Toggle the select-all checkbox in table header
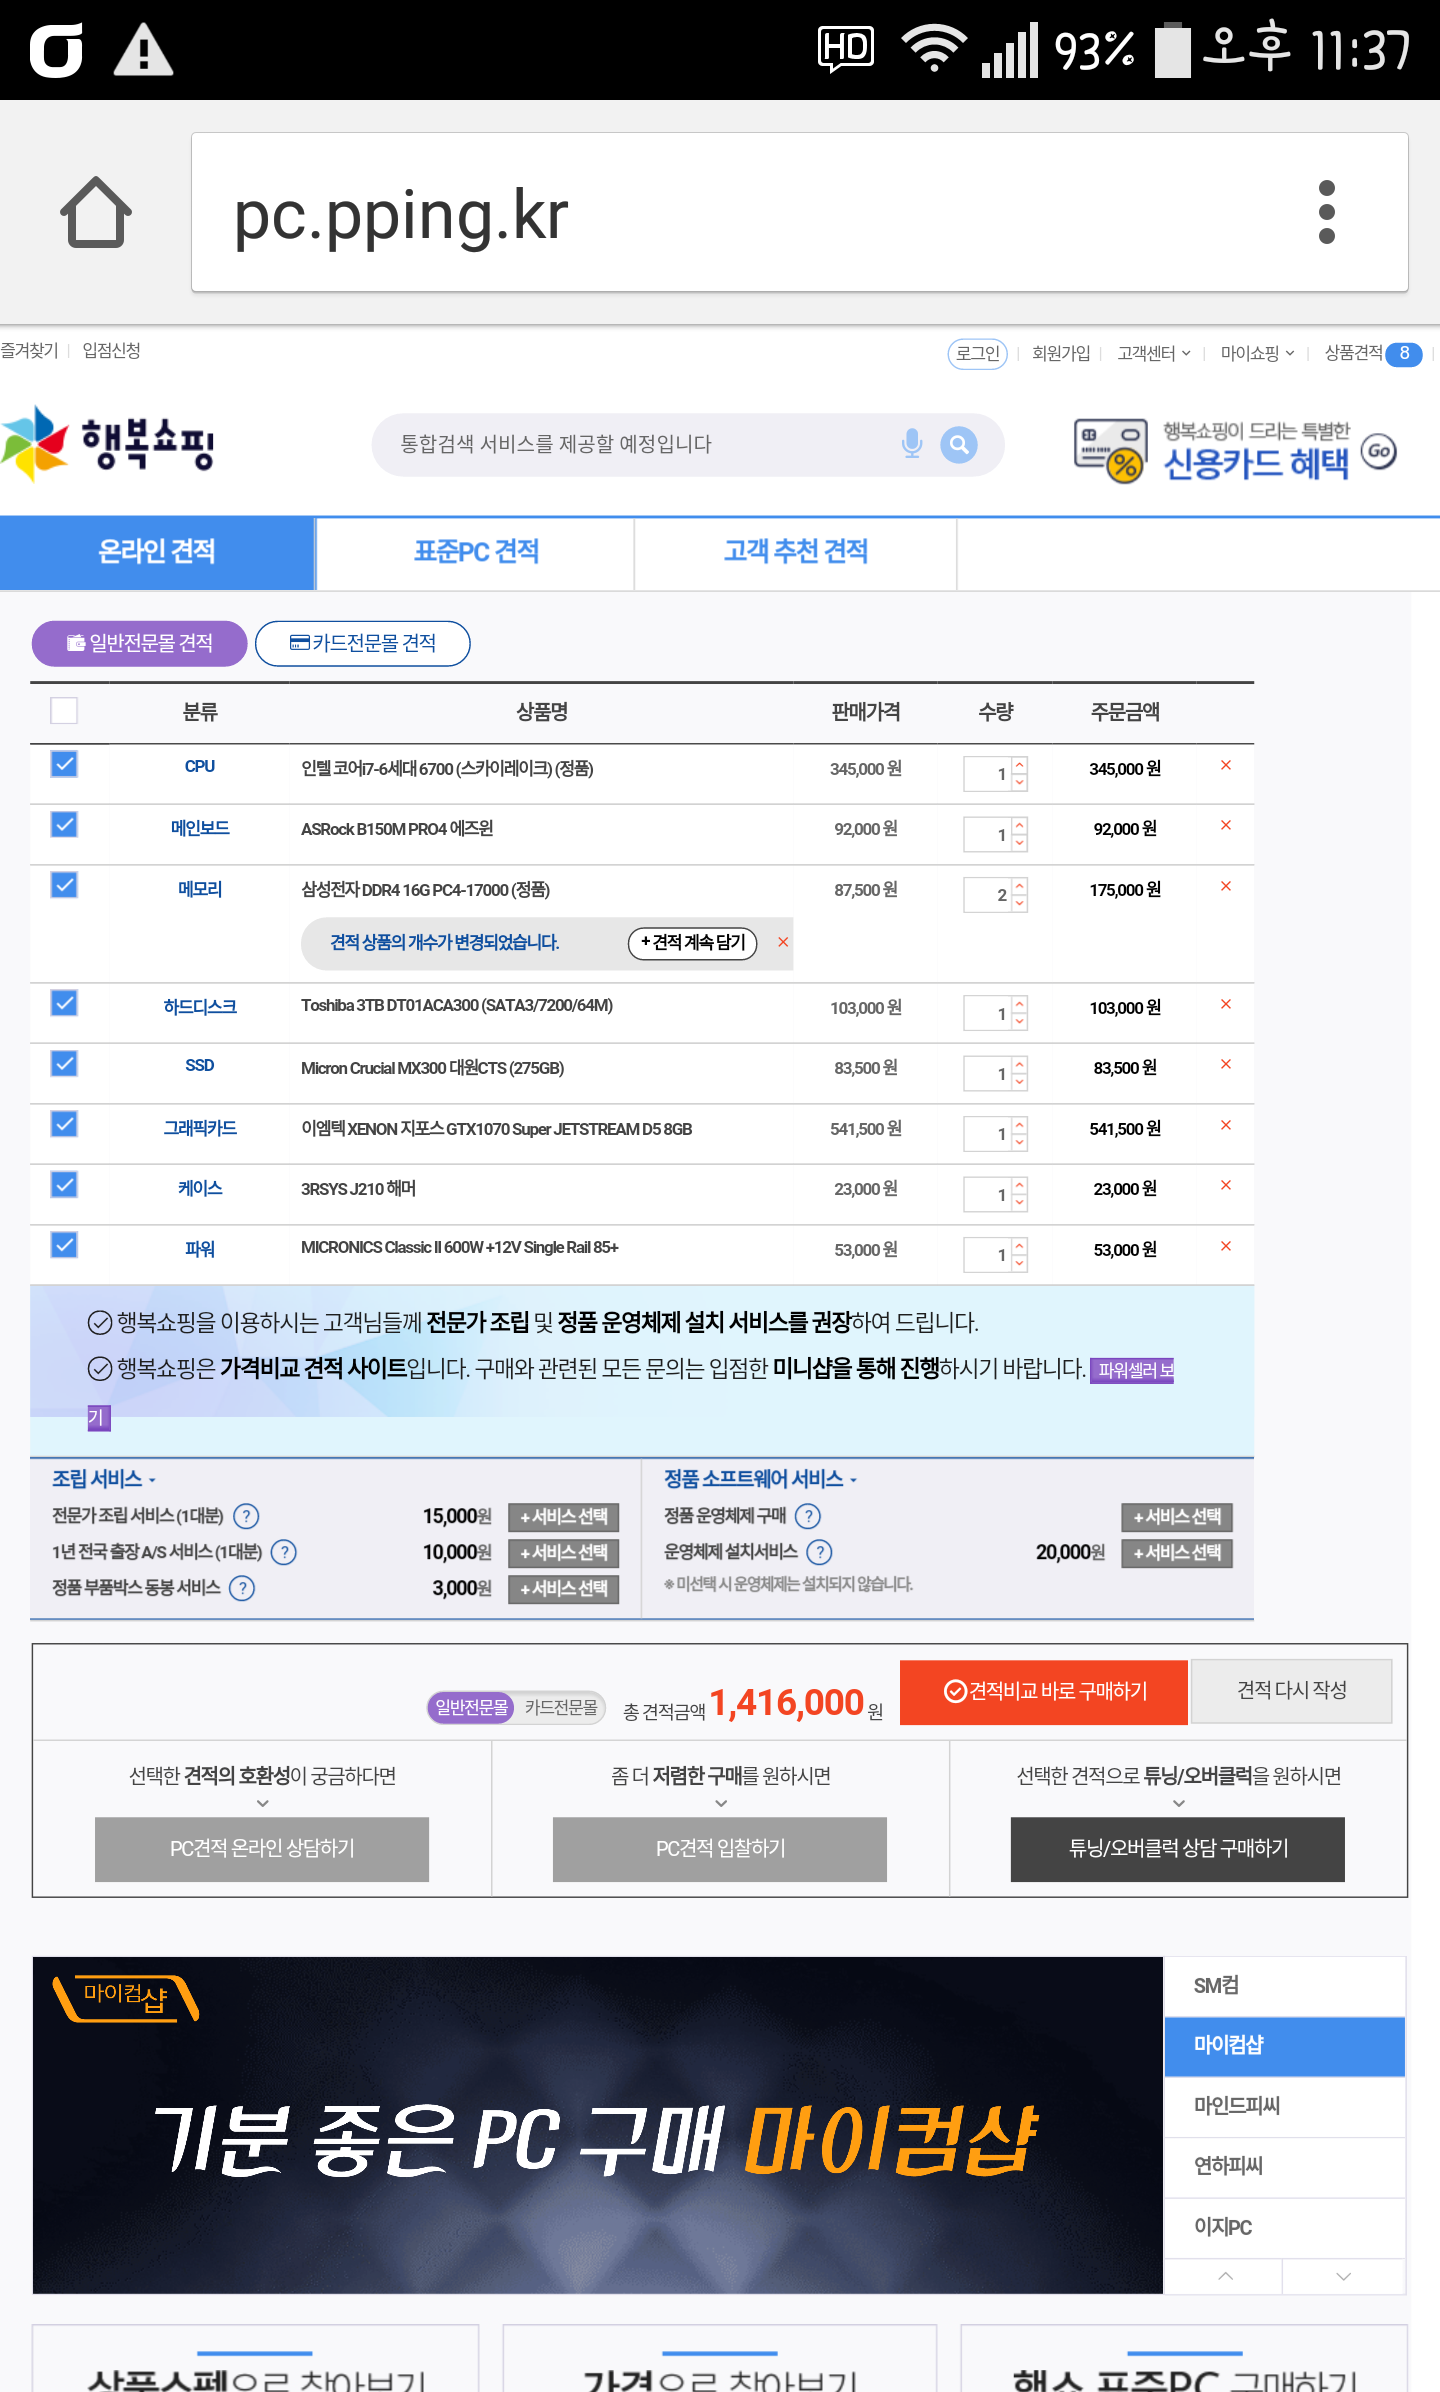 click(64, 711)
